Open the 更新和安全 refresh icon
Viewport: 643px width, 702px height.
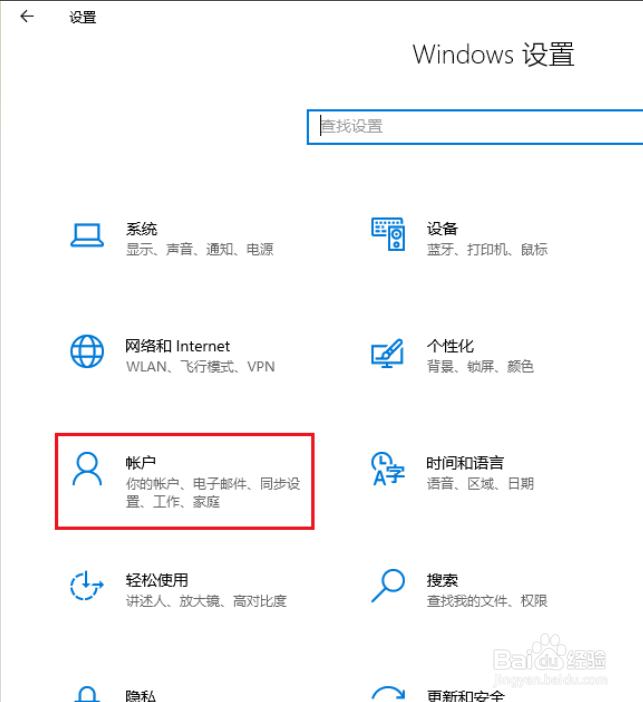pyautogui.click(x=388, y=693)
